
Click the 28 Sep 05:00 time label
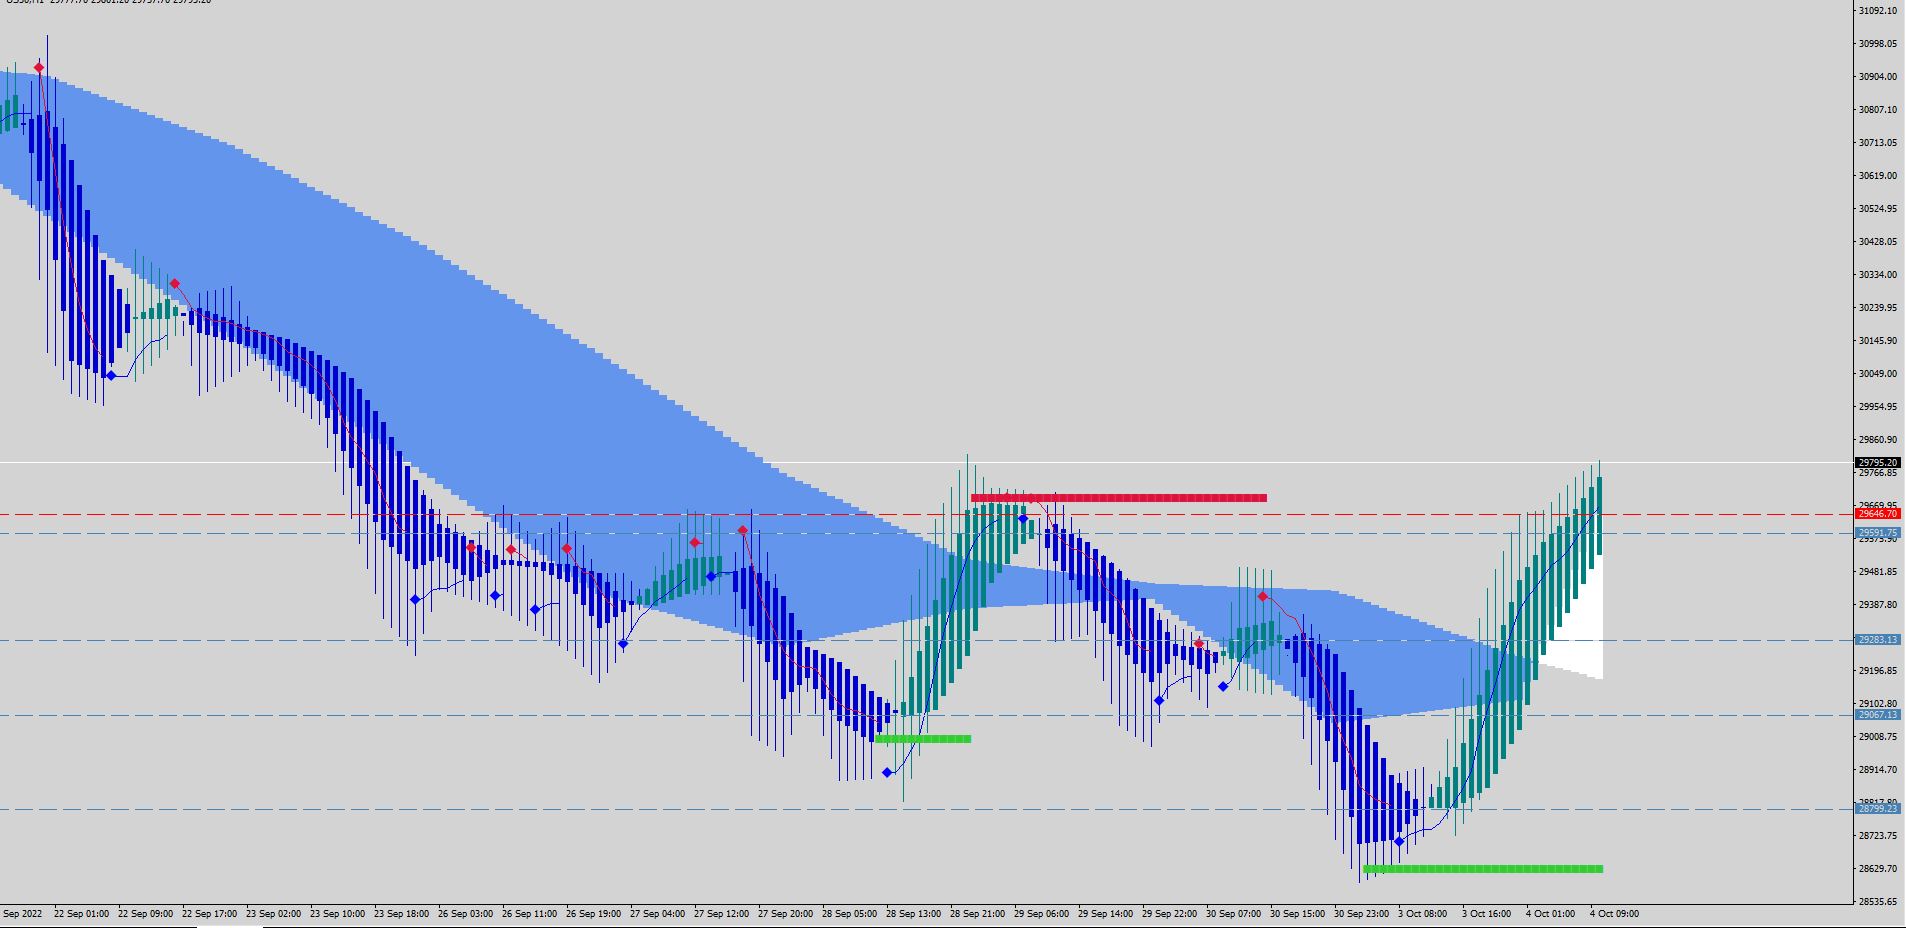tap(849, 914)
